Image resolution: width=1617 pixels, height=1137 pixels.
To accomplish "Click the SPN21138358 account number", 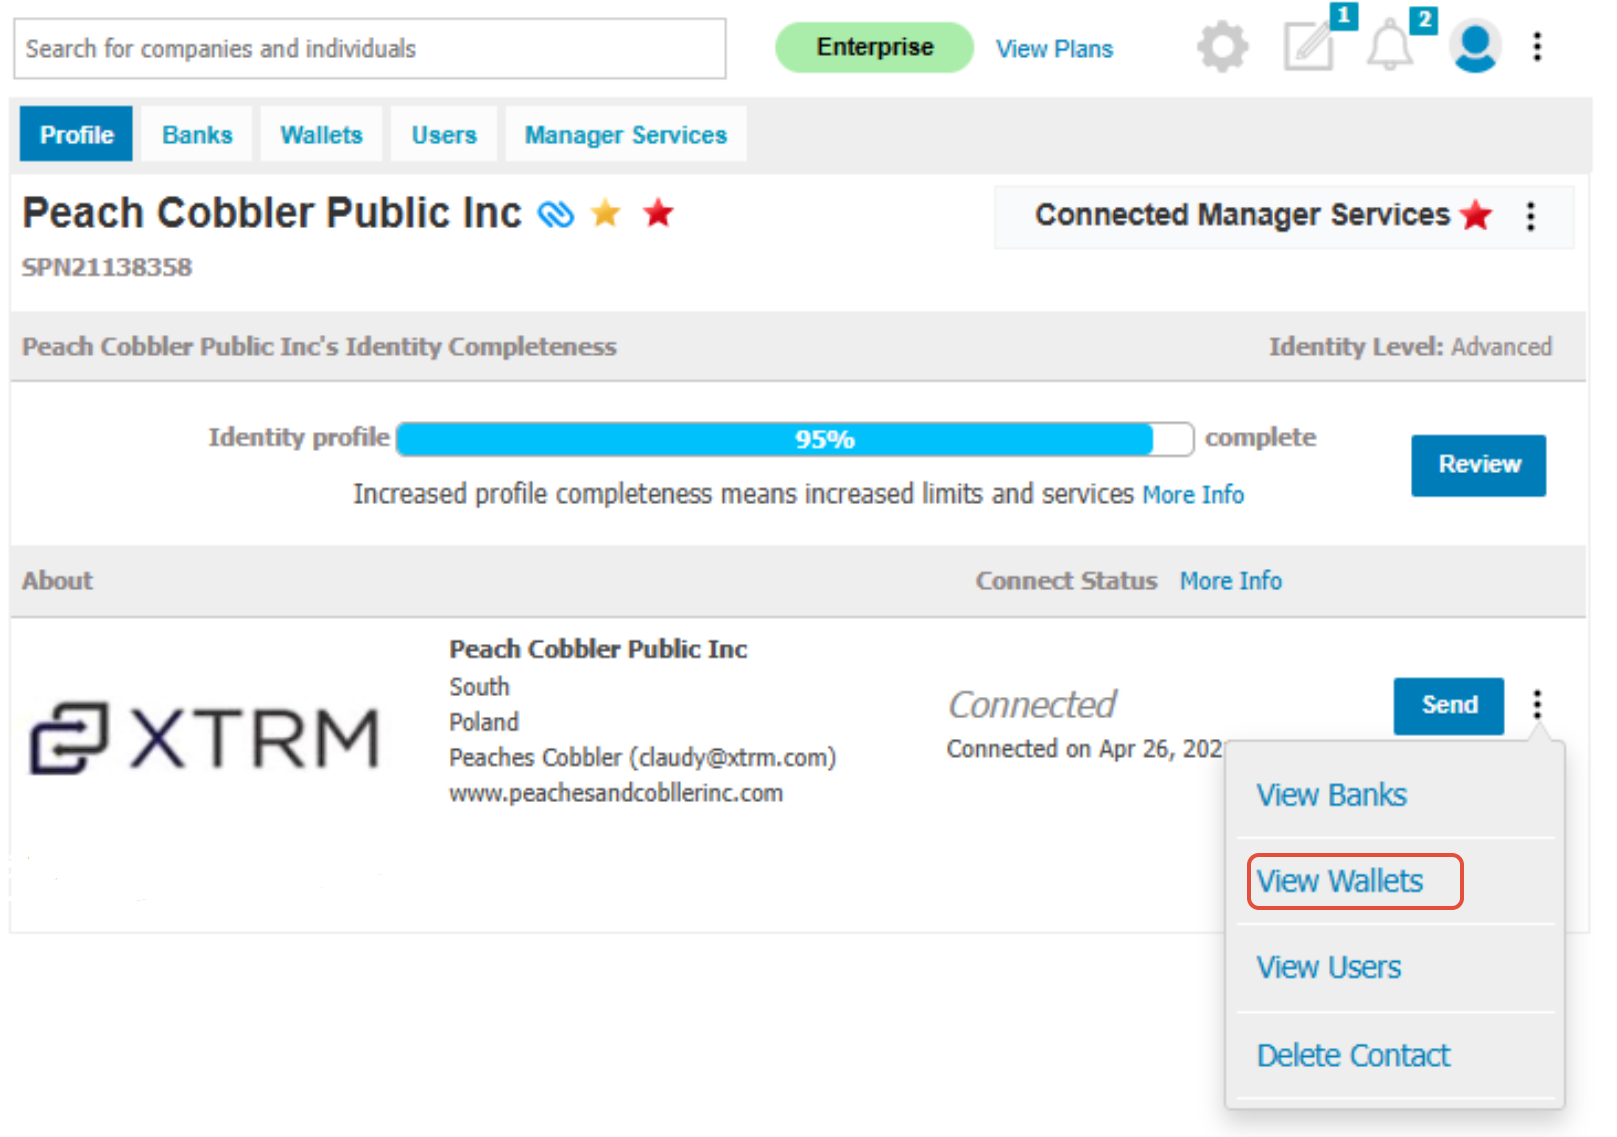I will [107, 267].
